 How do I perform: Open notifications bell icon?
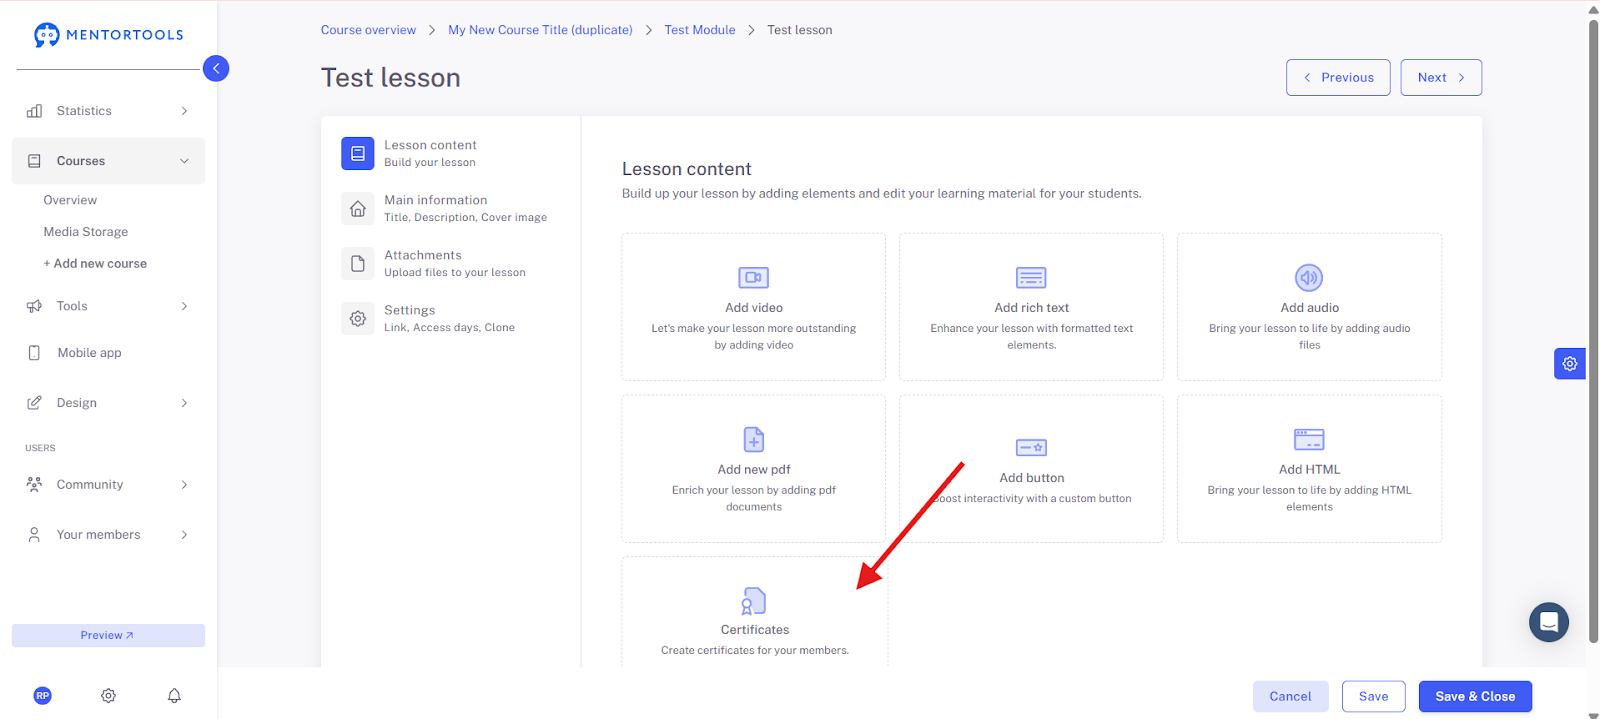click(174, 696)
